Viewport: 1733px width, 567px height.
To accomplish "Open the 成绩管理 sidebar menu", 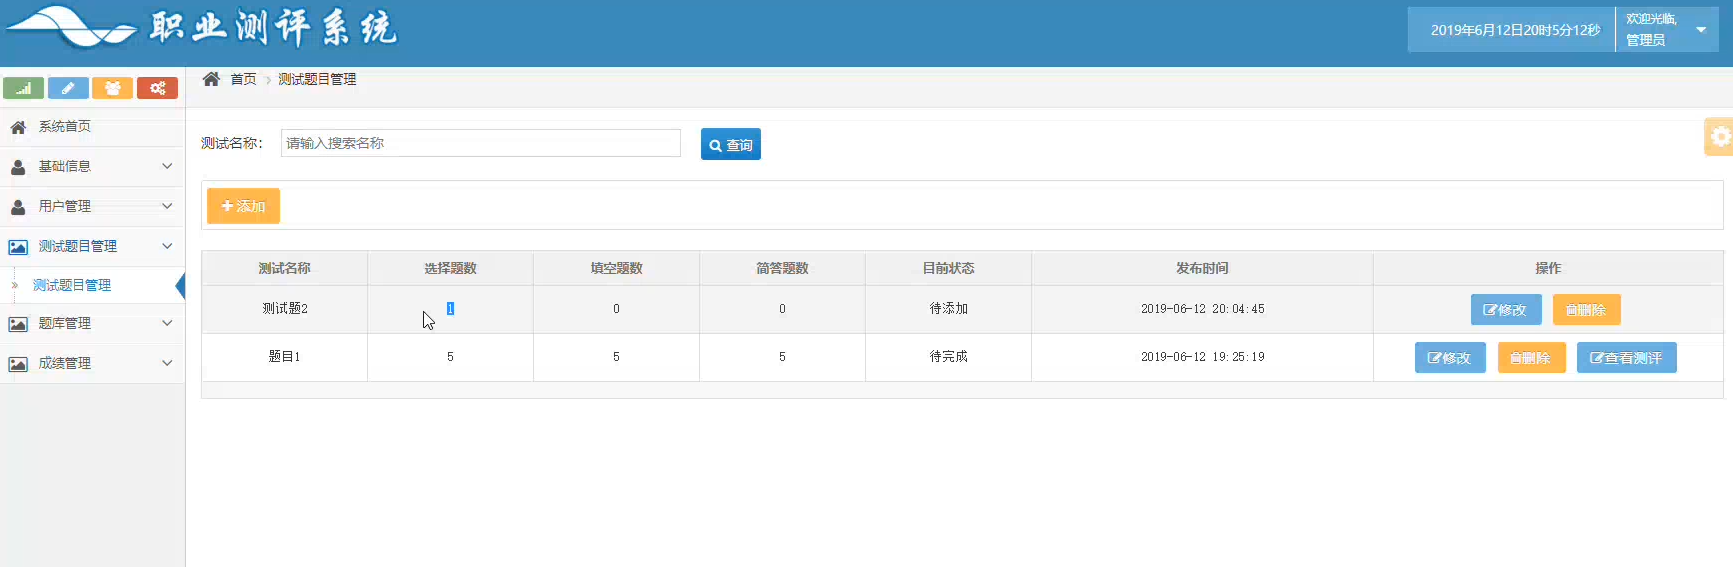I will click(92, 364).
